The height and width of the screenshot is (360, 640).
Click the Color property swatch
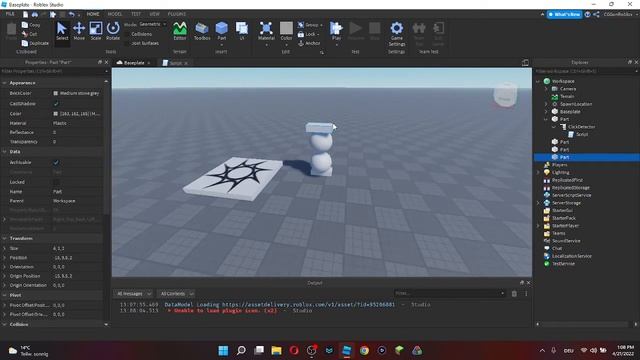56,114
